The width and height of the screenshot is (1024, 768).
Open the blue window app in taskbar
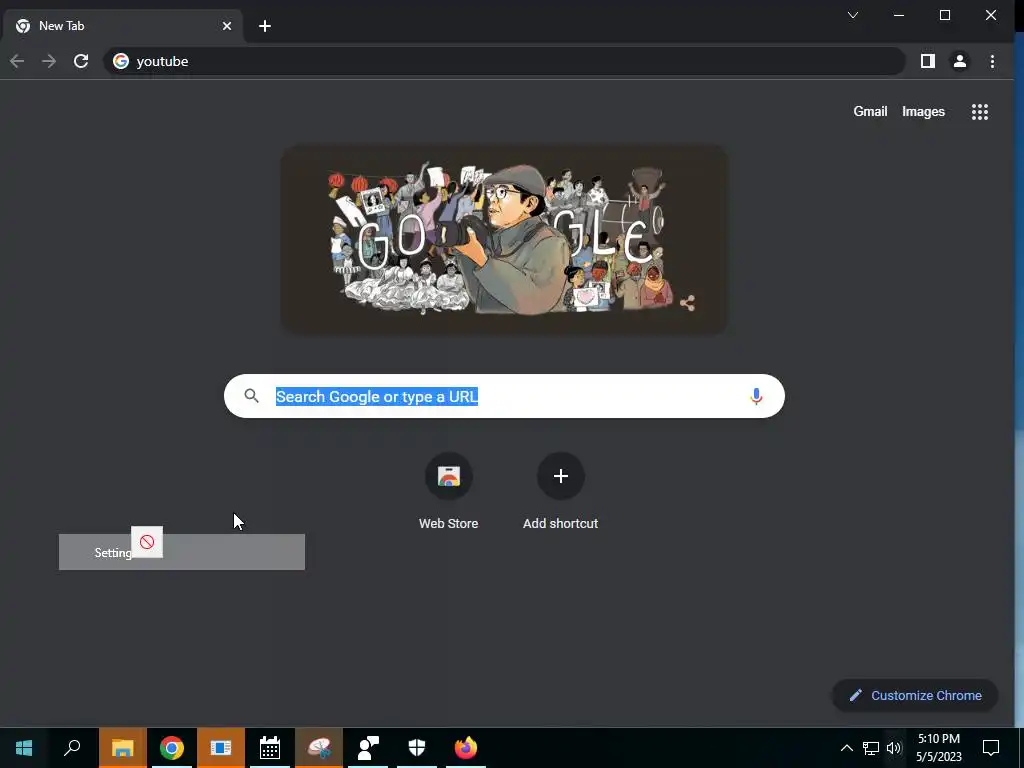coord(221,748)
